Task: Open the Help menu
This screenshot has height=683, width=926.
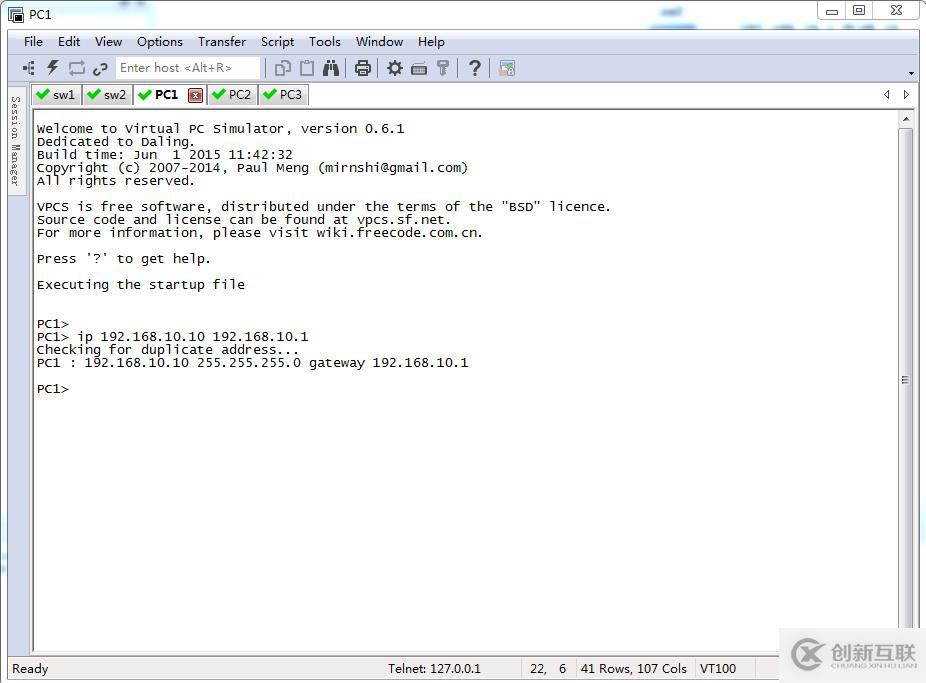Action: click(x=431, y=42)
